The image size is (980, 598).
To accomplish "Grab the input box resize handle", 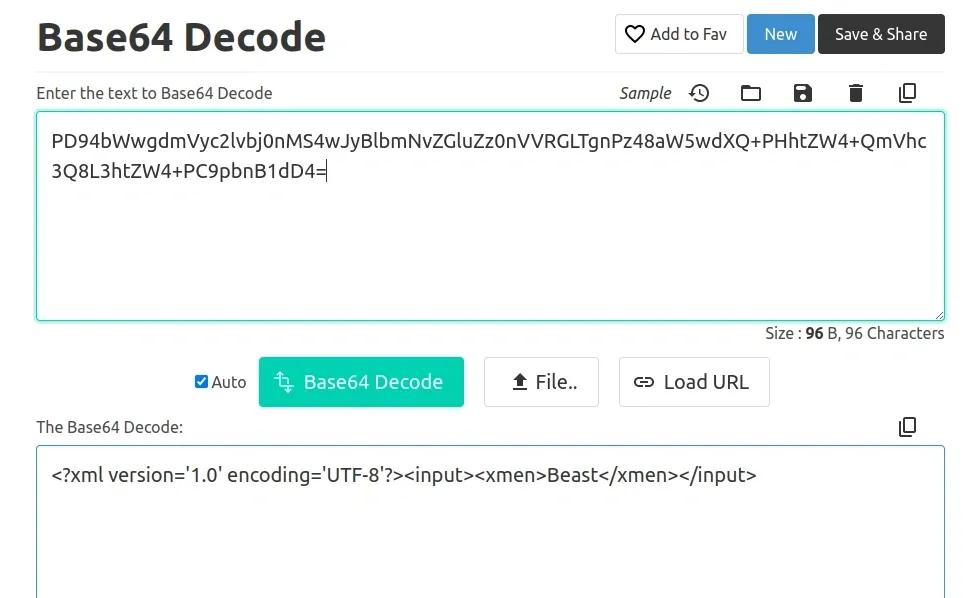I will pos(938,314).
